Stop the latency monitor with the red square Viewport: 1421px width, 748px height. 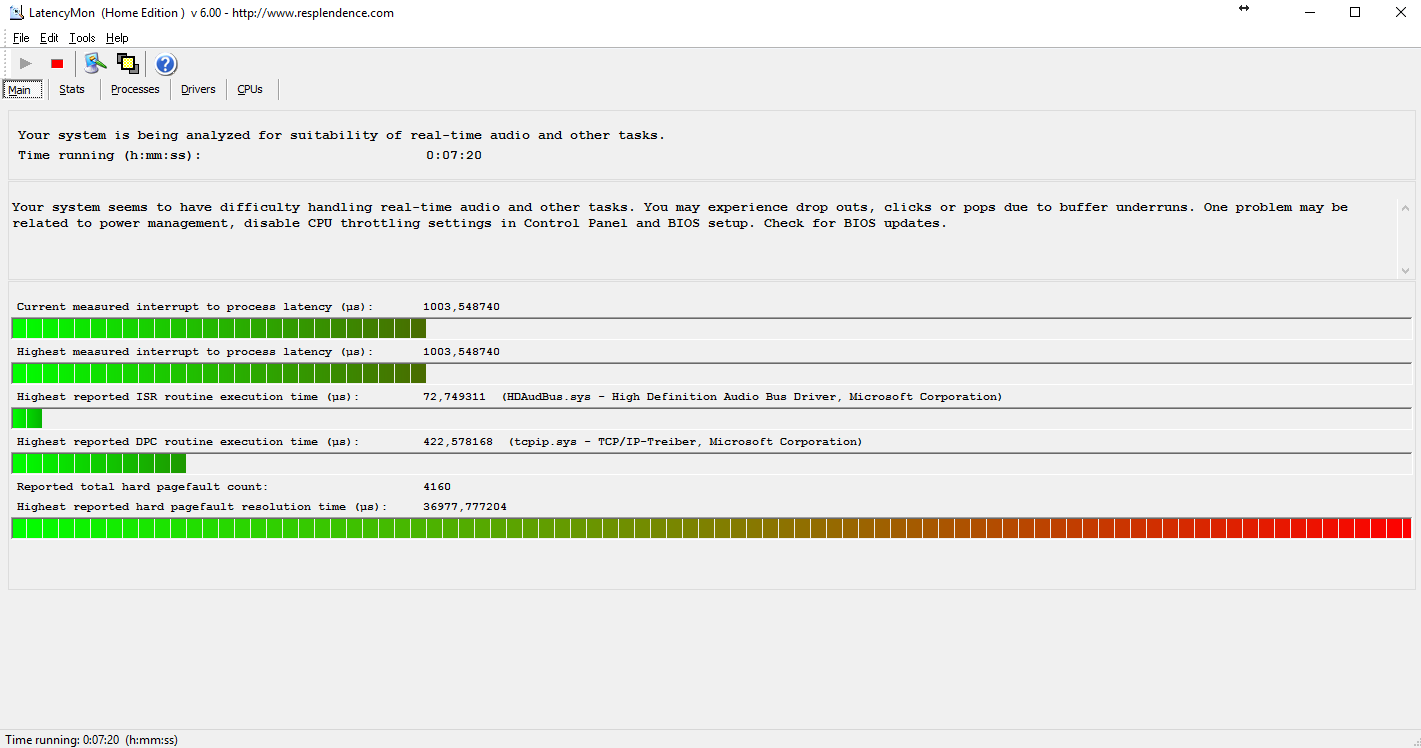tap(57, 64)
